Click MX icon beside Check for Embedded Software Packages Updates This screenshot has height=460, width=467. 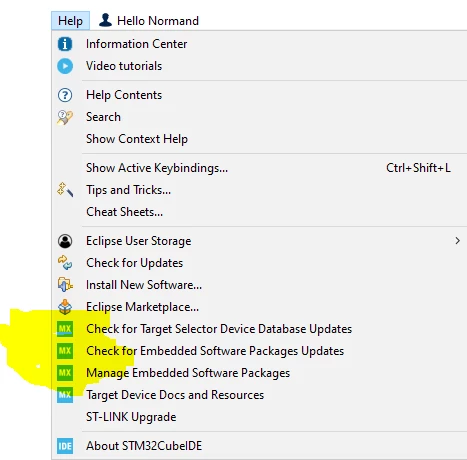pyautogui.click(x=65, y=351)
